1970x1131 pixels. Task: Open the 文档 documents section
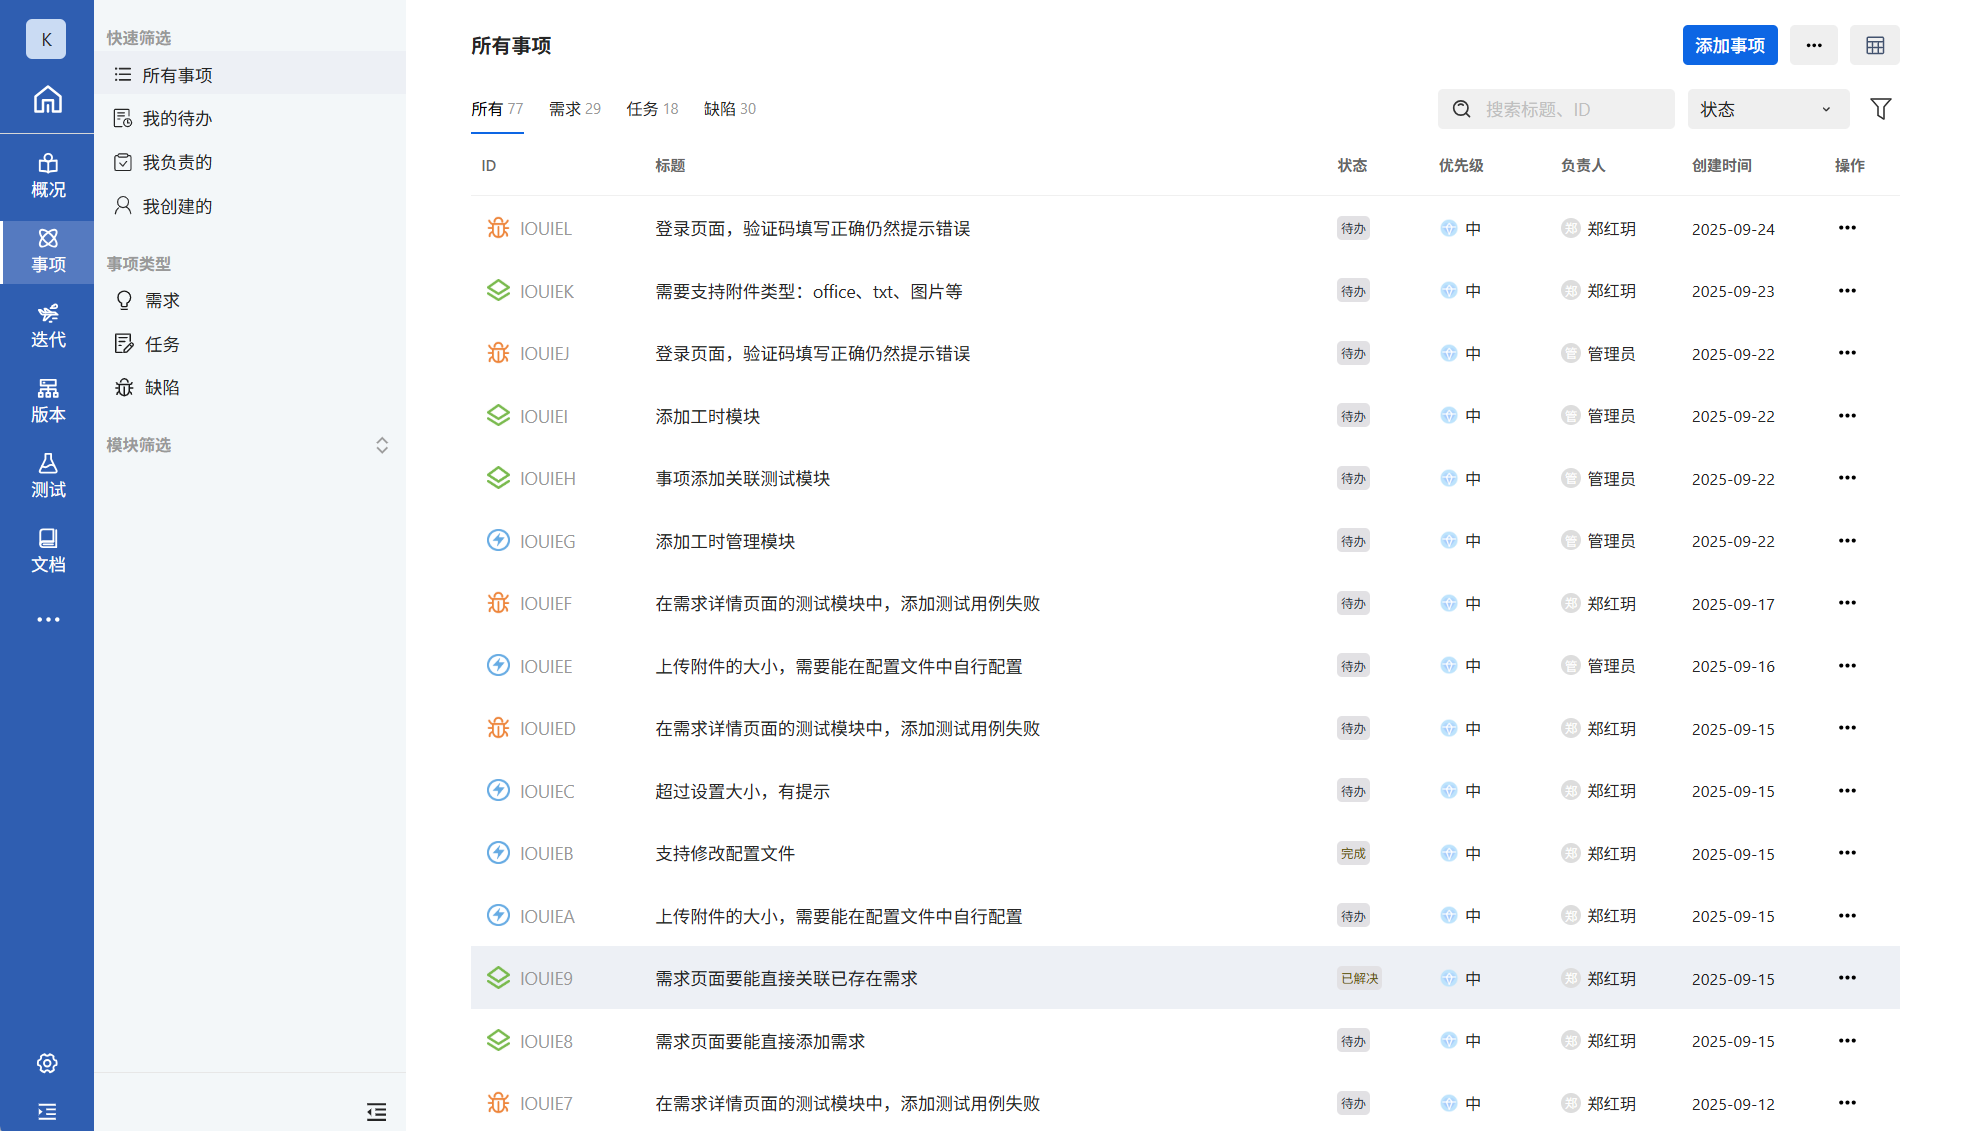click(x=47, y=551)
